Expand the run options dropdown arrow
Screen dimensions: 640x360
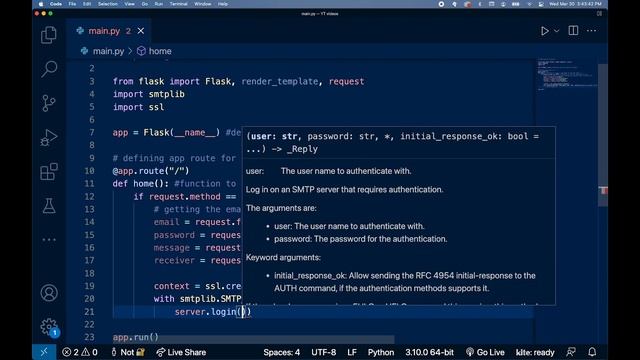click(556, 31)
